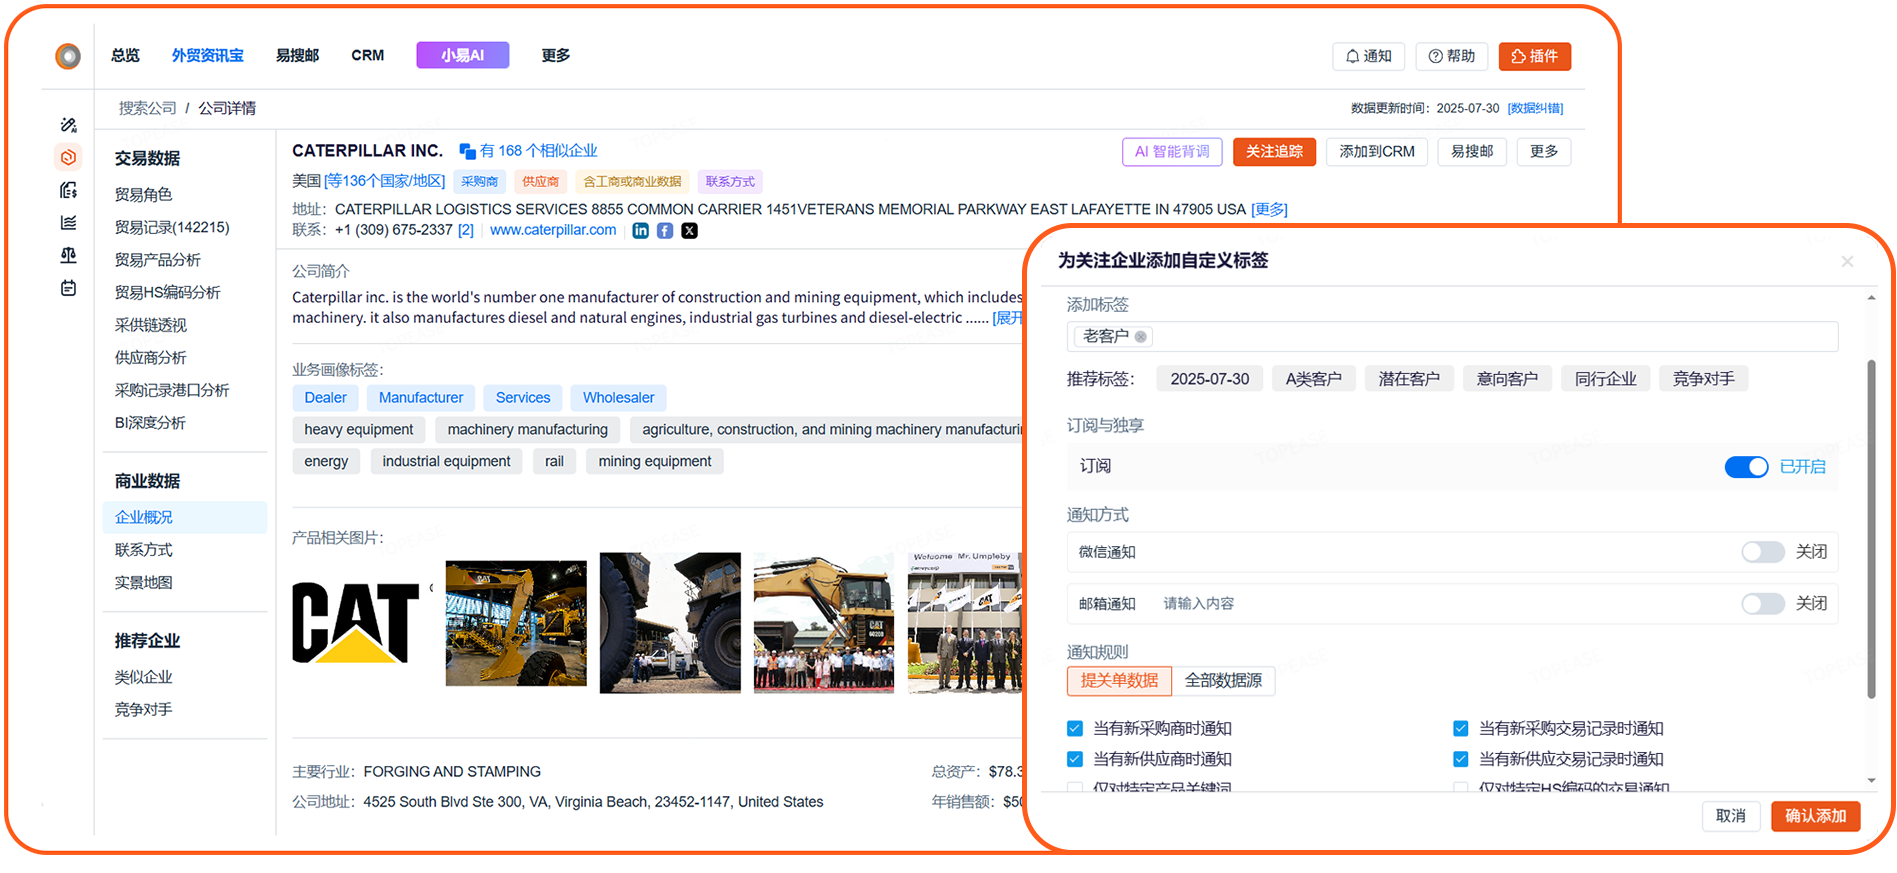Turn off the 订阅 subscription switch
The height and width of the screenshot is (873, 1897).
pyautogui.click(x=1746, y=467)
